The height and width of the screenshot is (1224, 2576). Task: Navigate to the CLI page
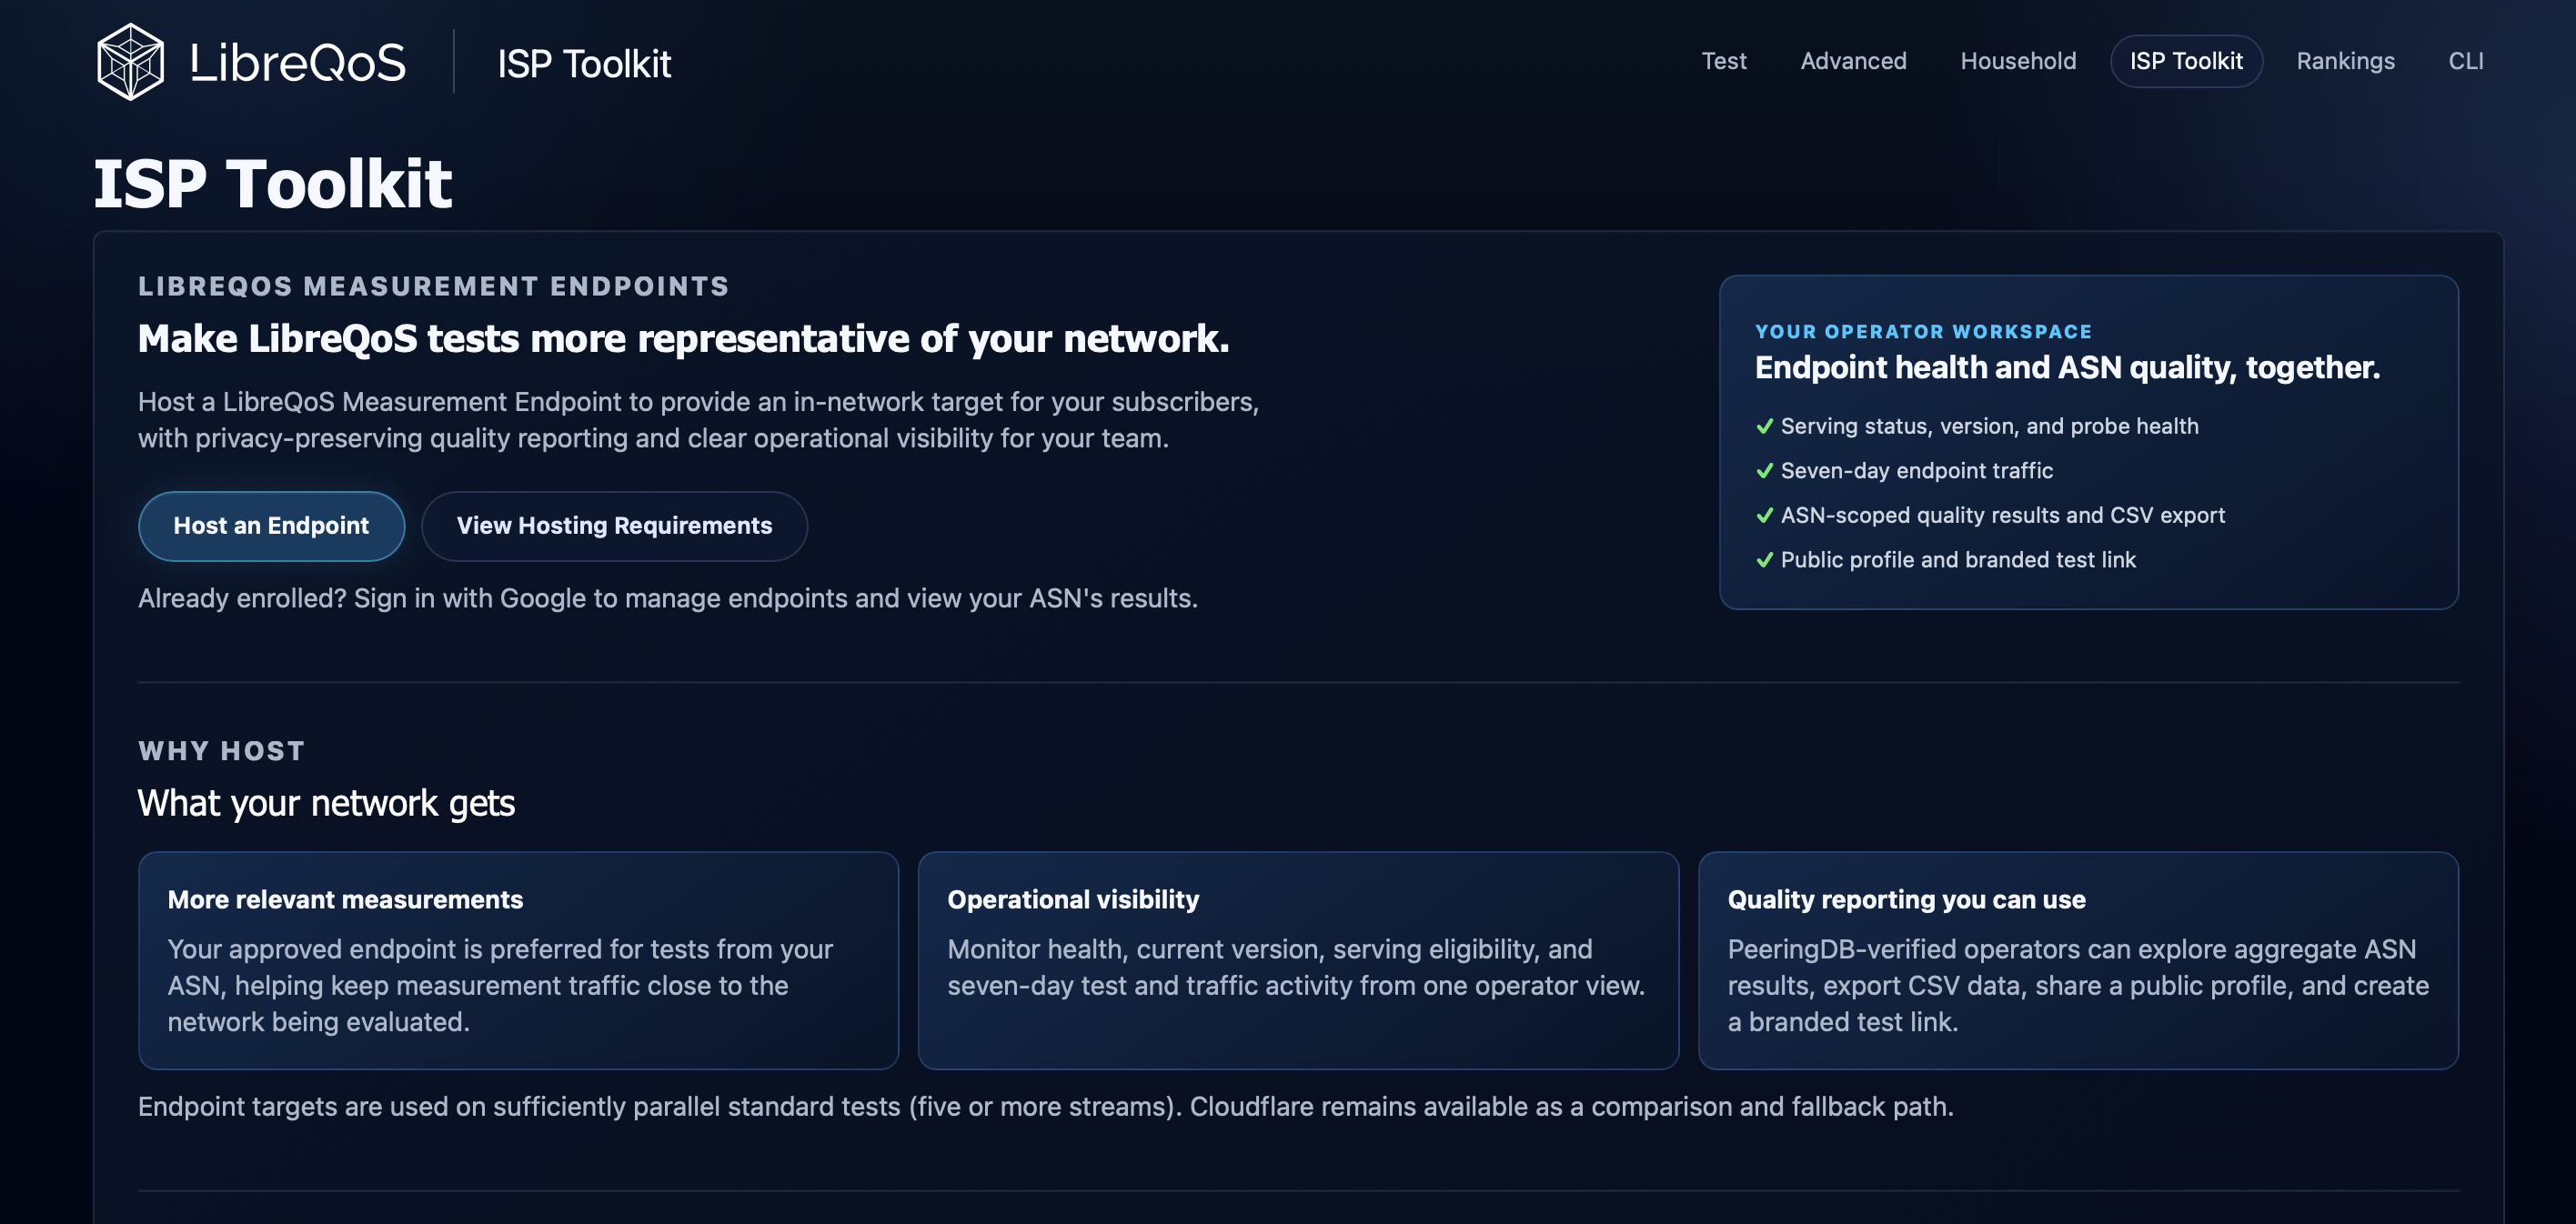click(2465, 61)
